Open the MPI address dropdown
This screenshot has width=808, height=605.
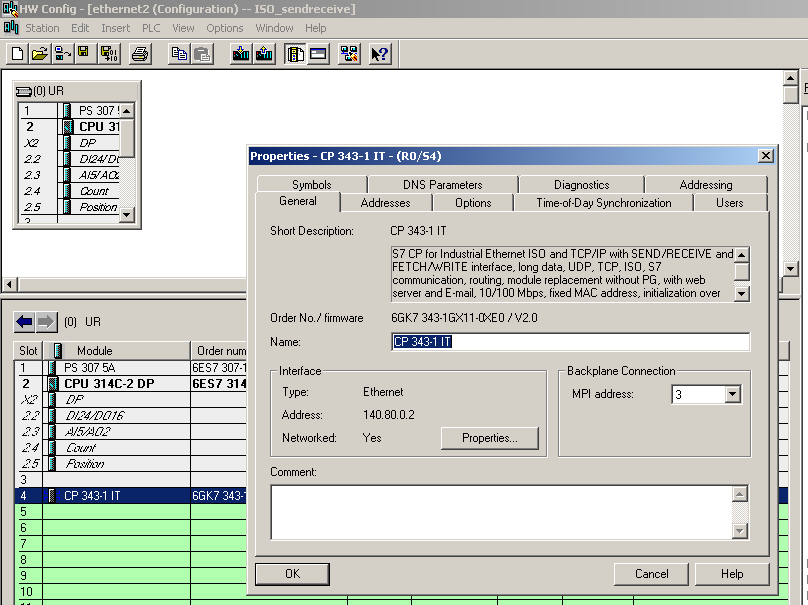[x=732, y=394]
